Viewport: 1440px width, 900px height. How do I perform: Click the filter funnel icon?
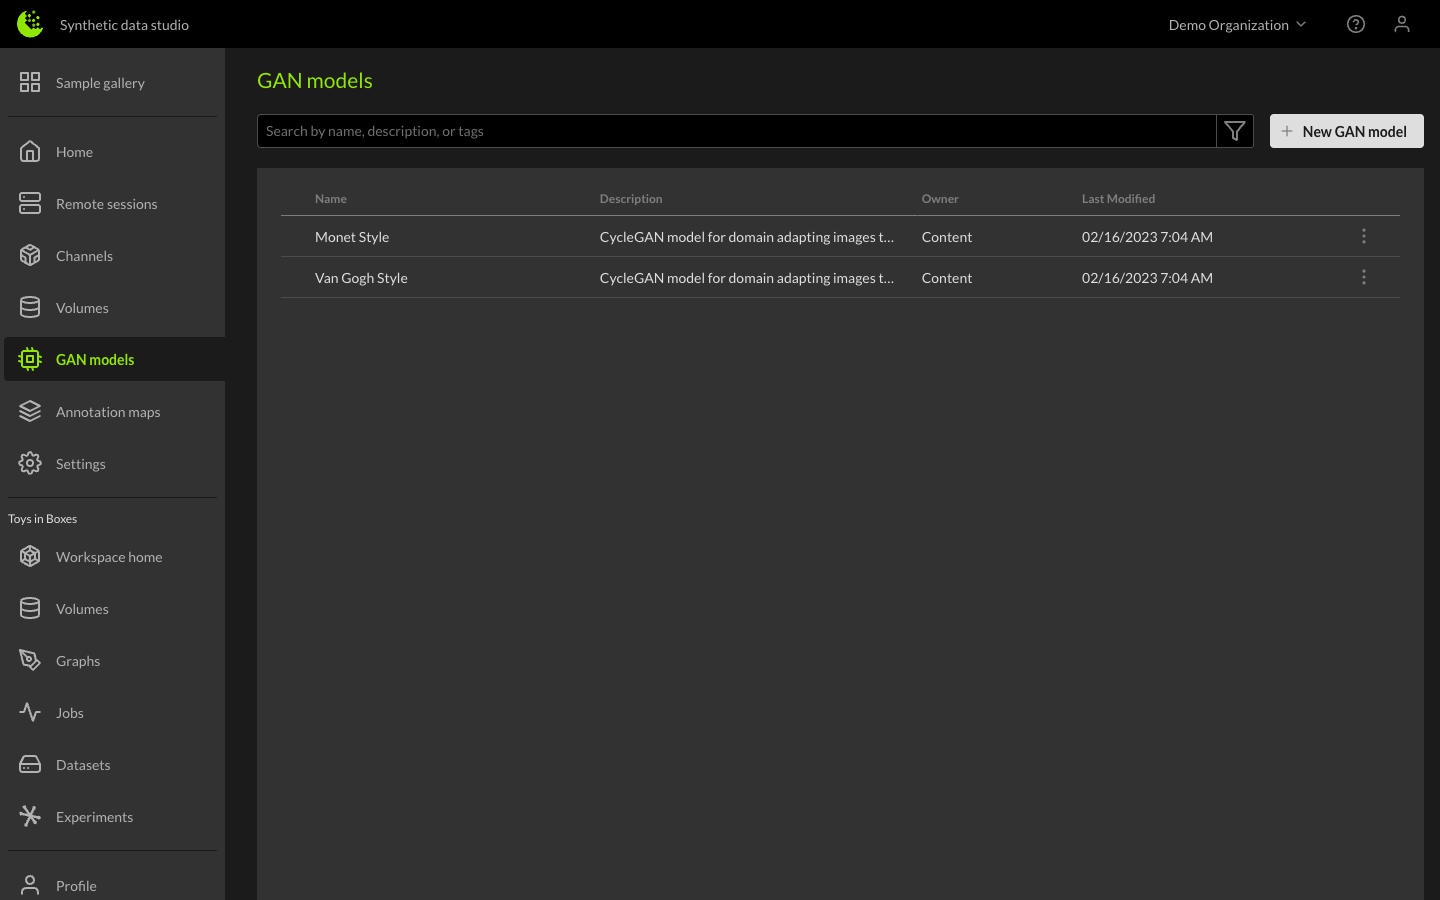[1235, 131]
